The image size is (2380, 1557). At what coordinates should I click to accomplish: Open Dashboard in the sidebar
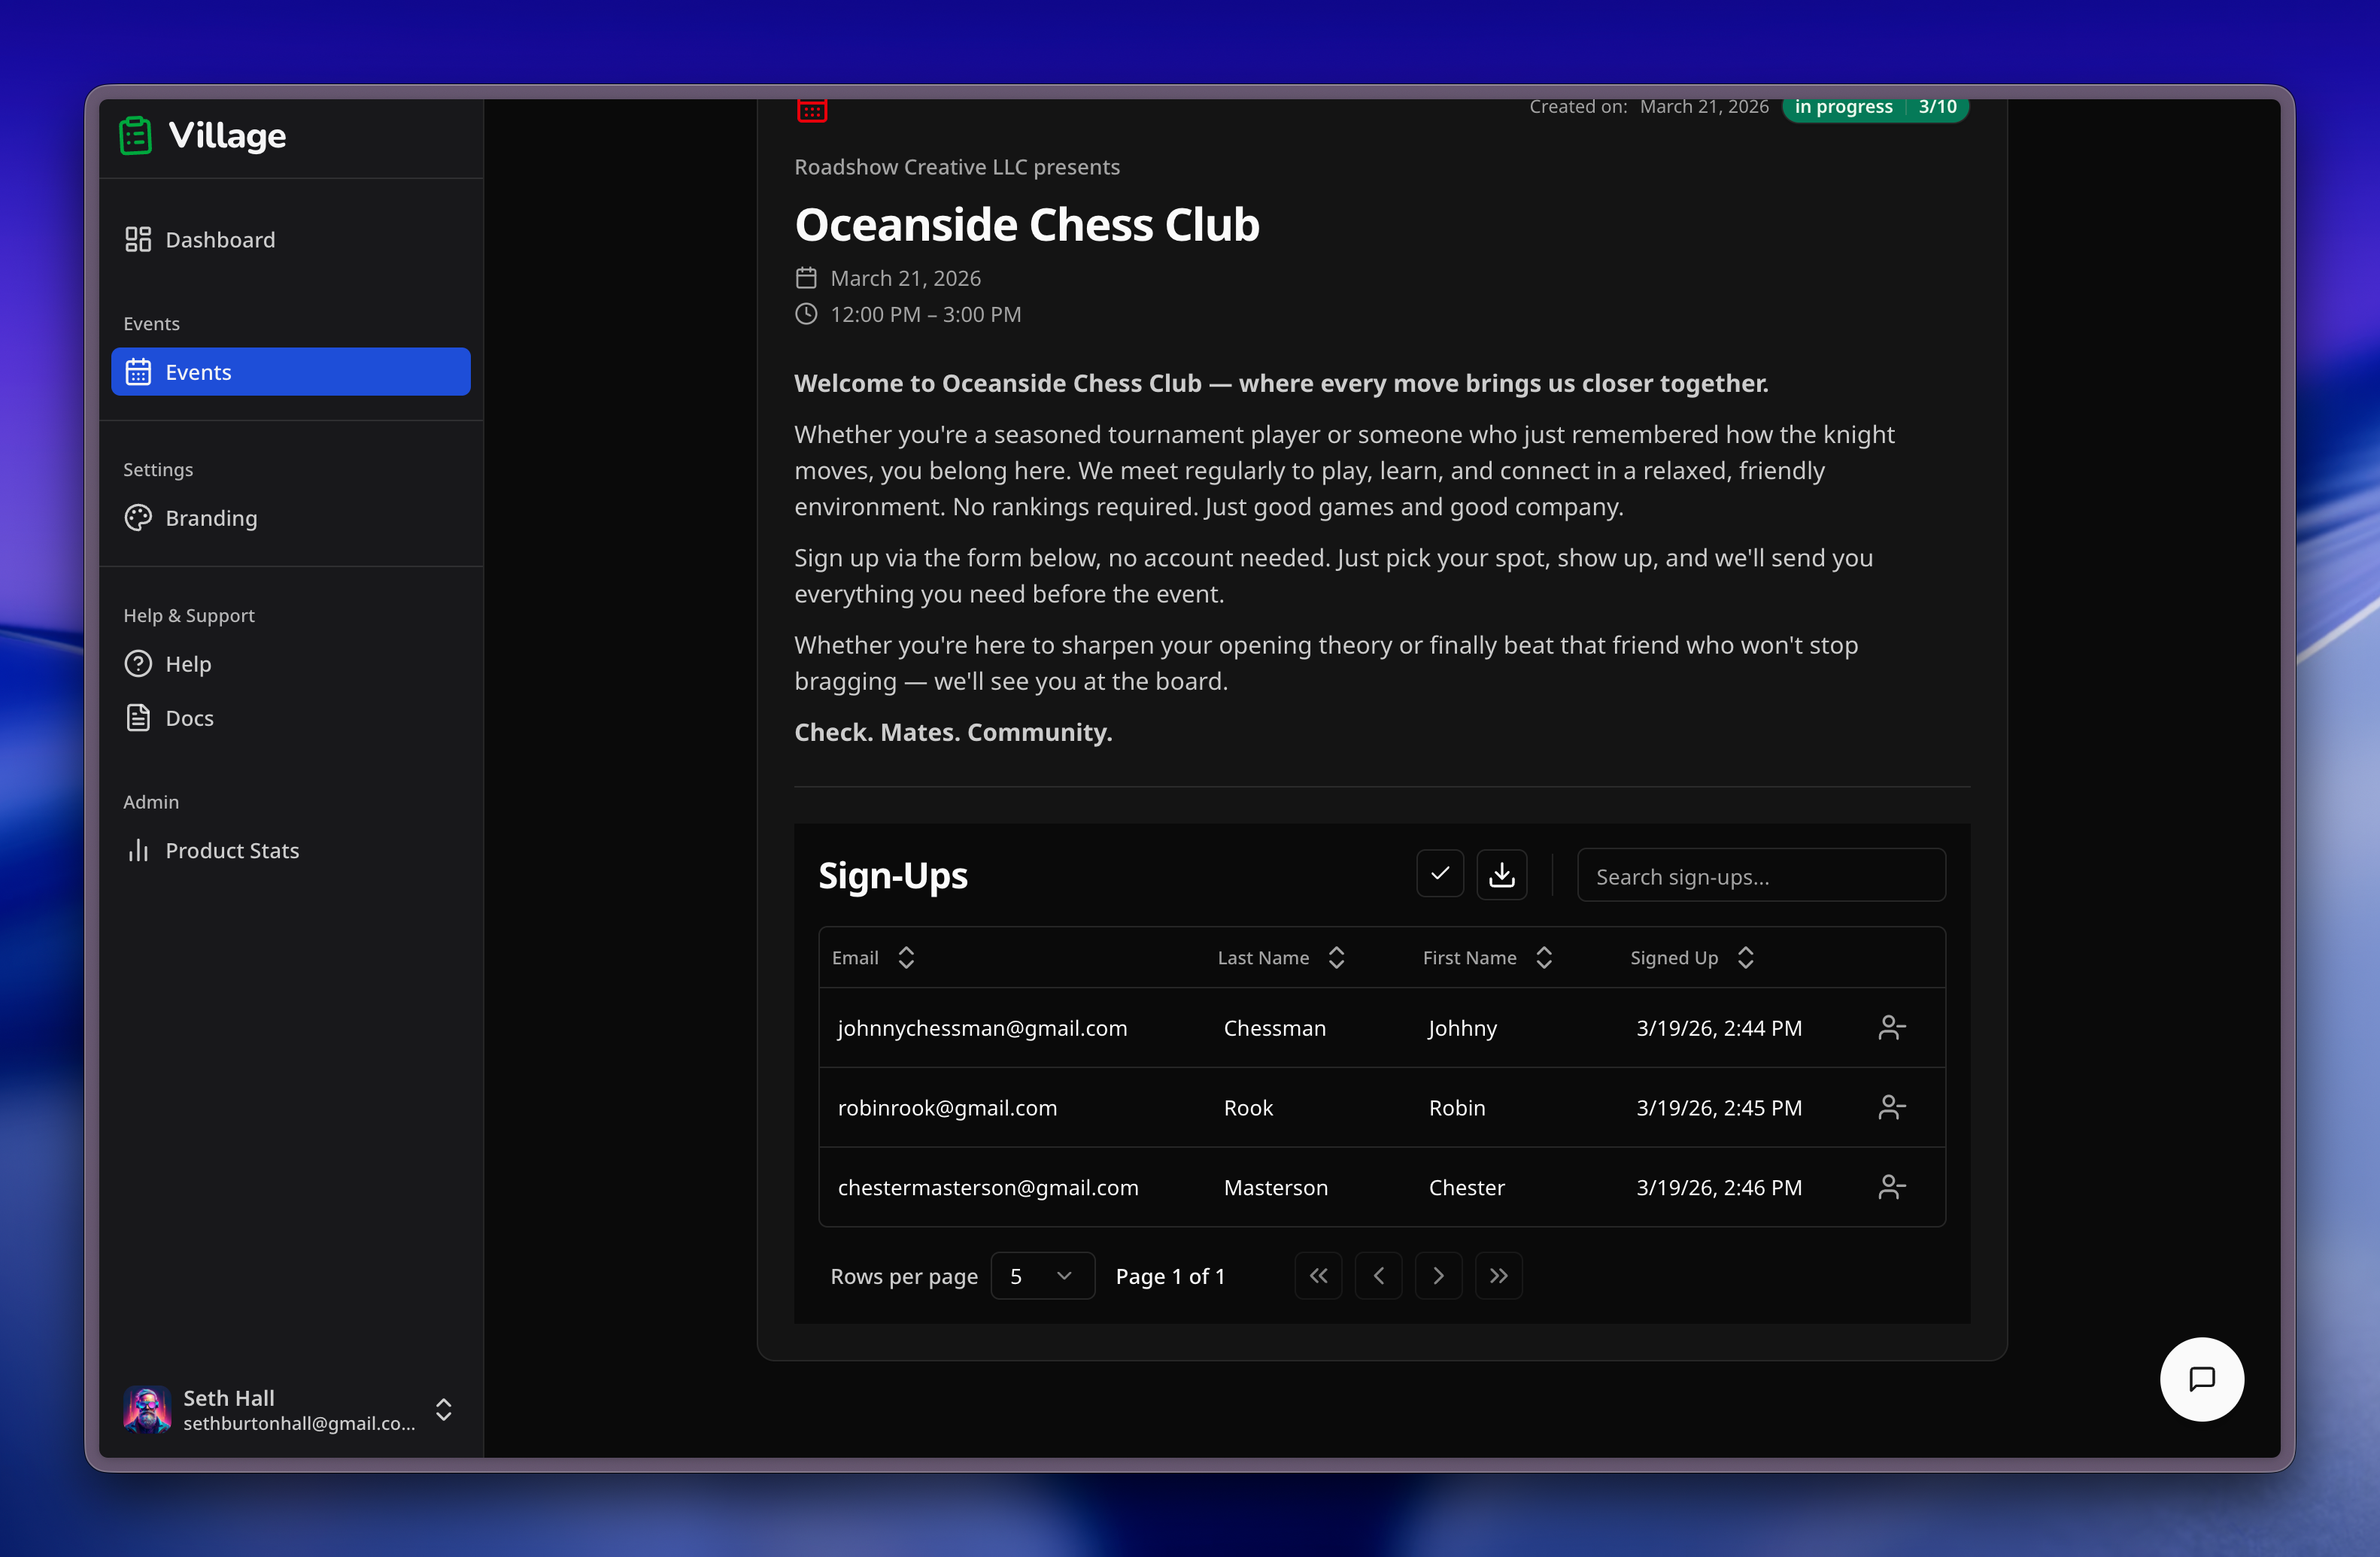(220, 240)
